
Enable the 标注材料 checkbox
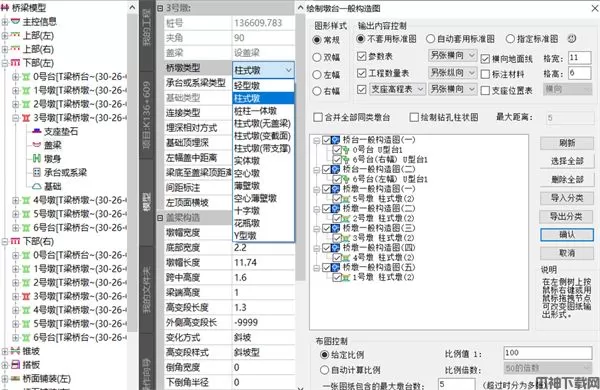(x=485, y=74)
